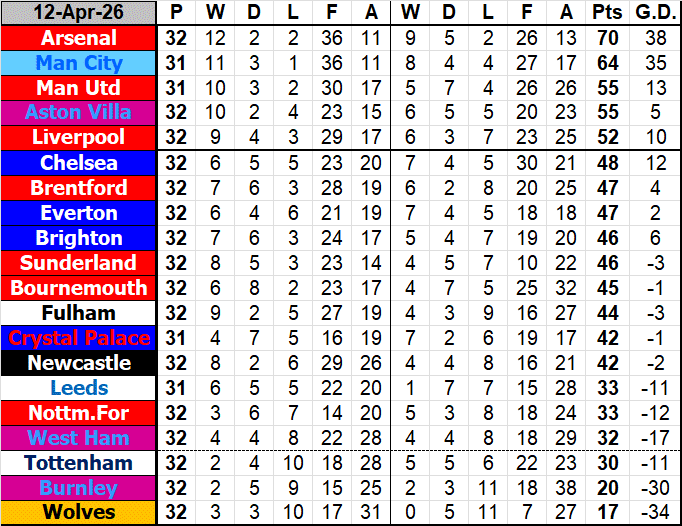
Task: Click the Crystal Palace team name
Action: [x=79, y=338]
